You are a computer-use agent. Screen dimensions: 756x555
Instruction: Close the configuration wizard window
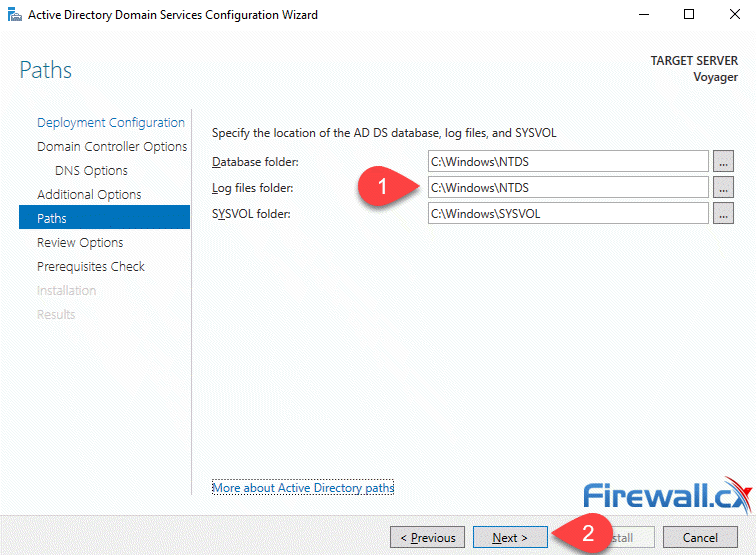[x=735, y=14]
